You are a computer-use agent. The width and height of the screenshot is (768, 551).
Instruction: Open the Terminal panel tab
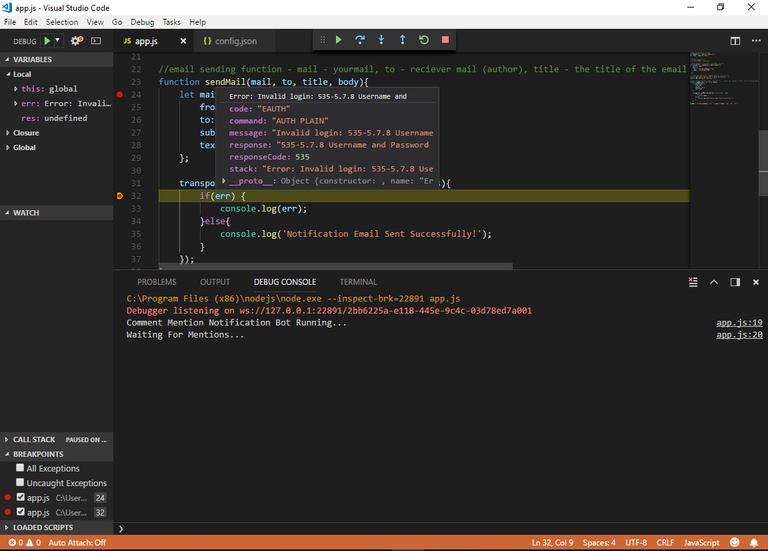(x=358, y=282)
